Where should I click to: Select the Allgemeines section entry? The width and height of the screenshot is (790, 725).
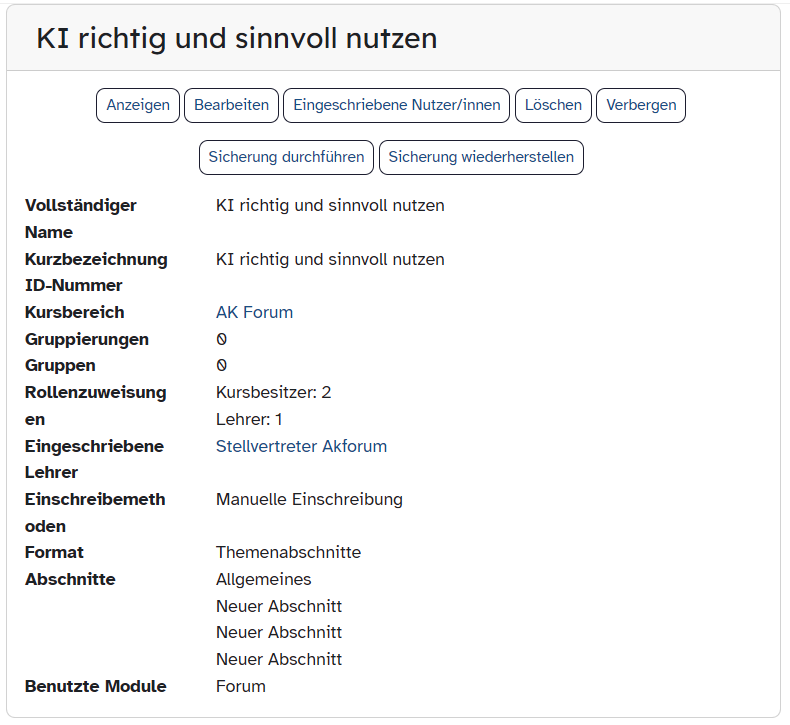pos(263,579)
